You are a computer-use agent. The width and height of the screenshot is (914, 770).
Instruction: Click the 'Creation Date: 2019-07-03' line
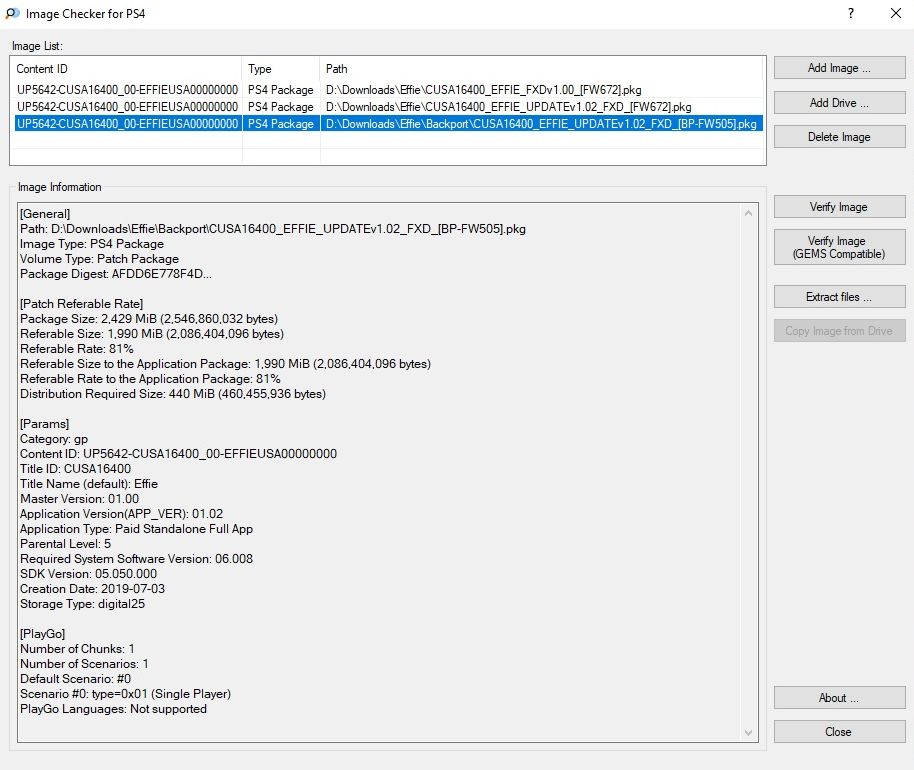click(92, 589)
